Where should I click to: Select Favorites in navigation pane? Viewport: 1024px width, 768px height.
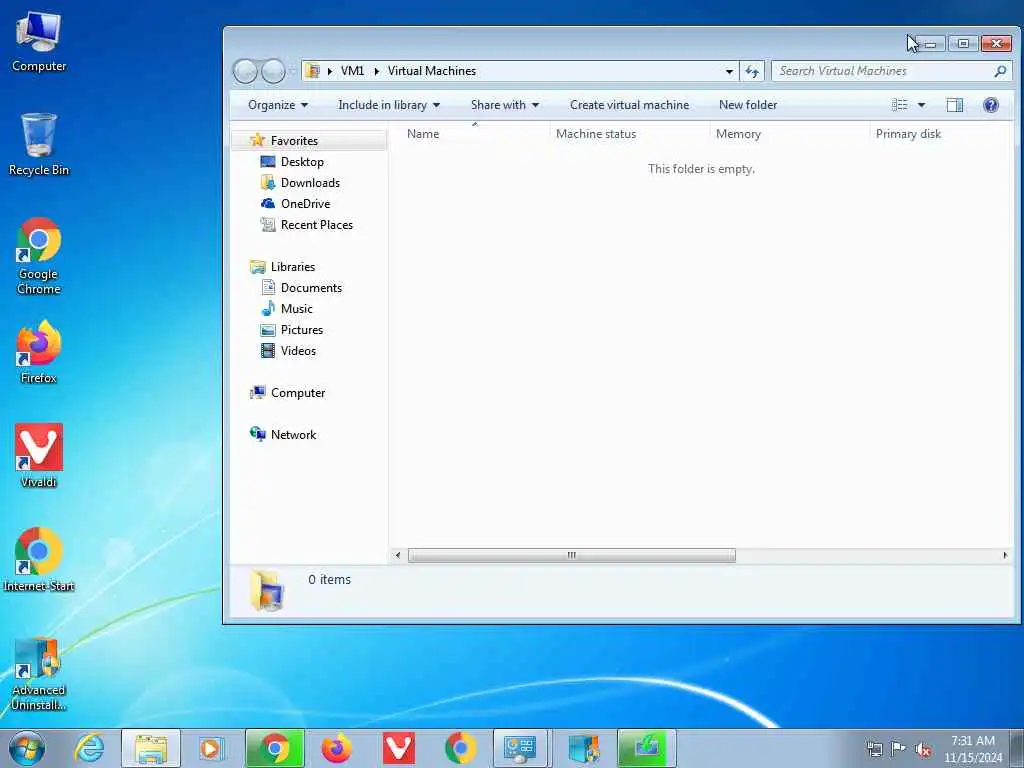(294, 141)
